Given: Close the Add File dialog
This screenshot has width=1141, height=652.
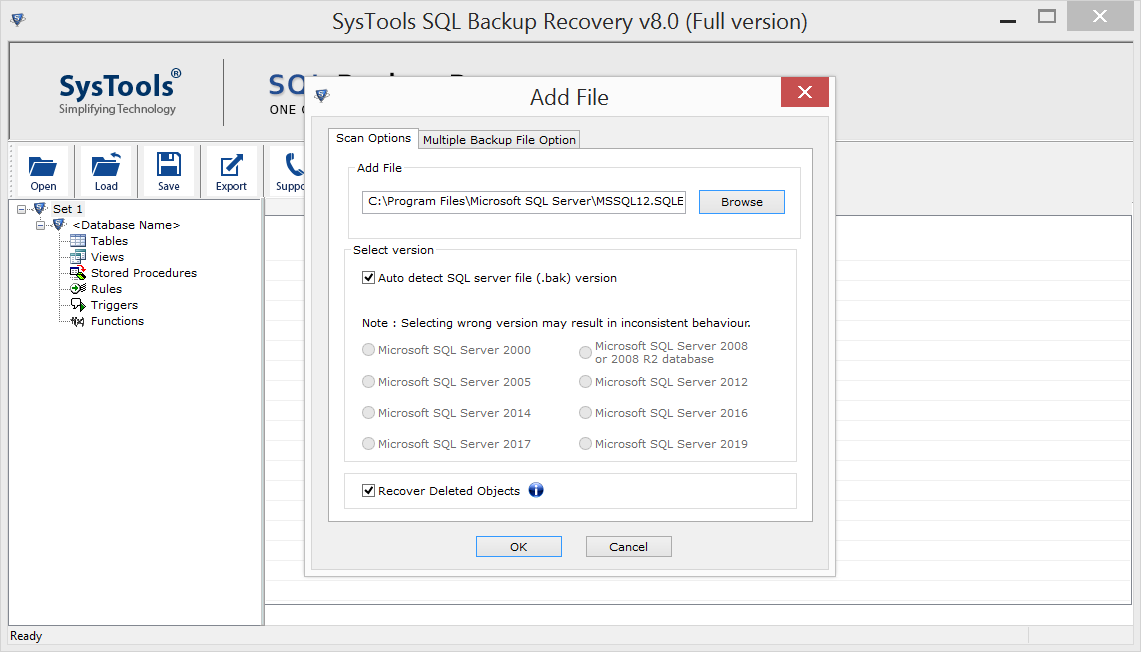Looking at the screenshot, I should [804, 92].
